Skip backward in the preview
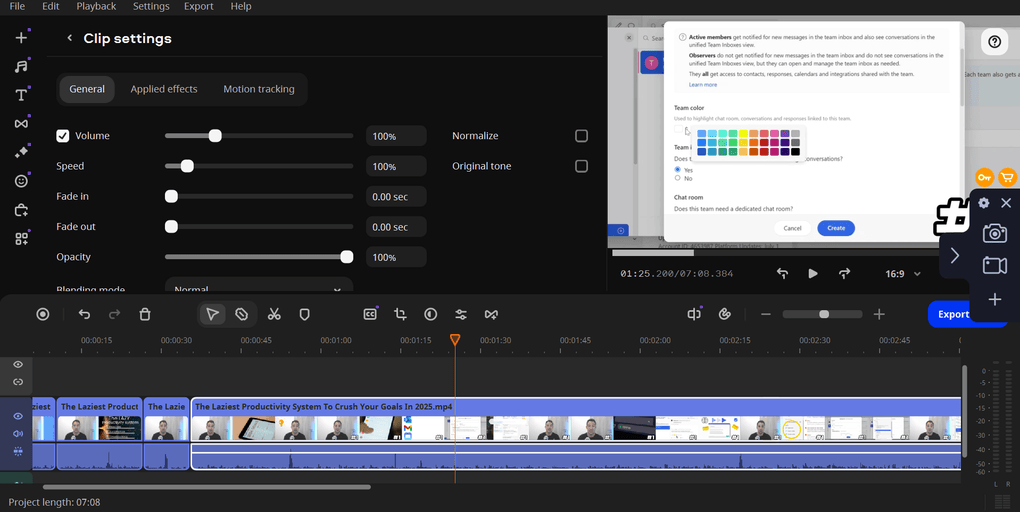 coord(783,274)
